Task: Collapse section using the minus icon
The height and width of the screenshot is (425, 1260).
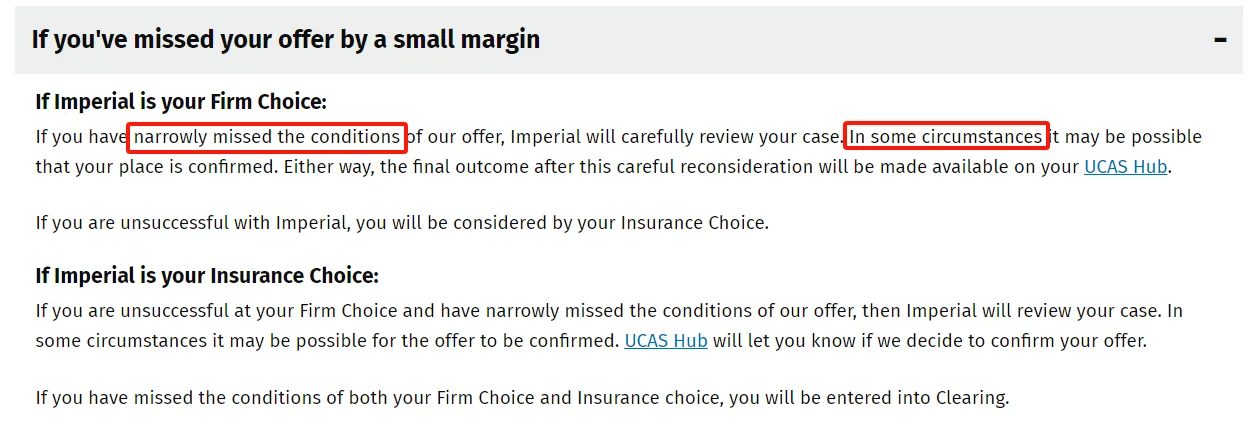Action: (1219, 40)
